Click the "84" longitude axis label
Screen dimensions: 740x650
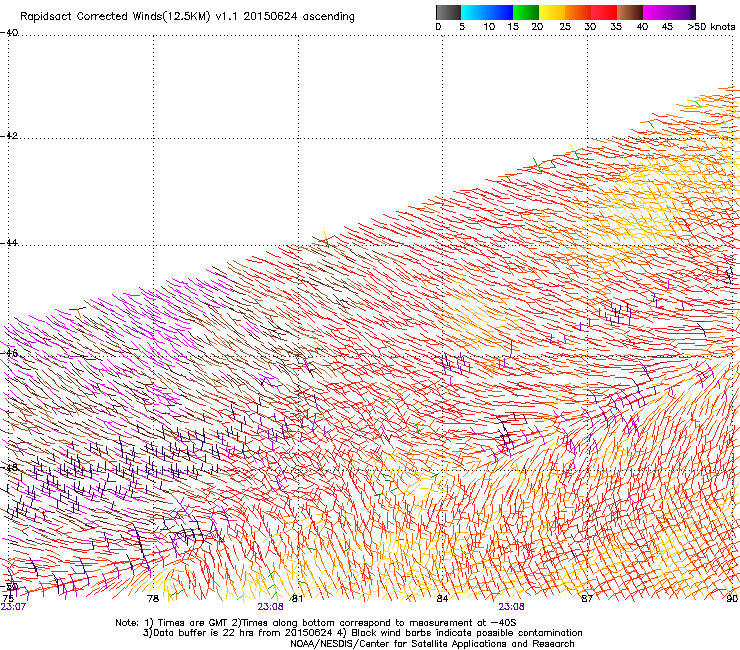[442, 599]
